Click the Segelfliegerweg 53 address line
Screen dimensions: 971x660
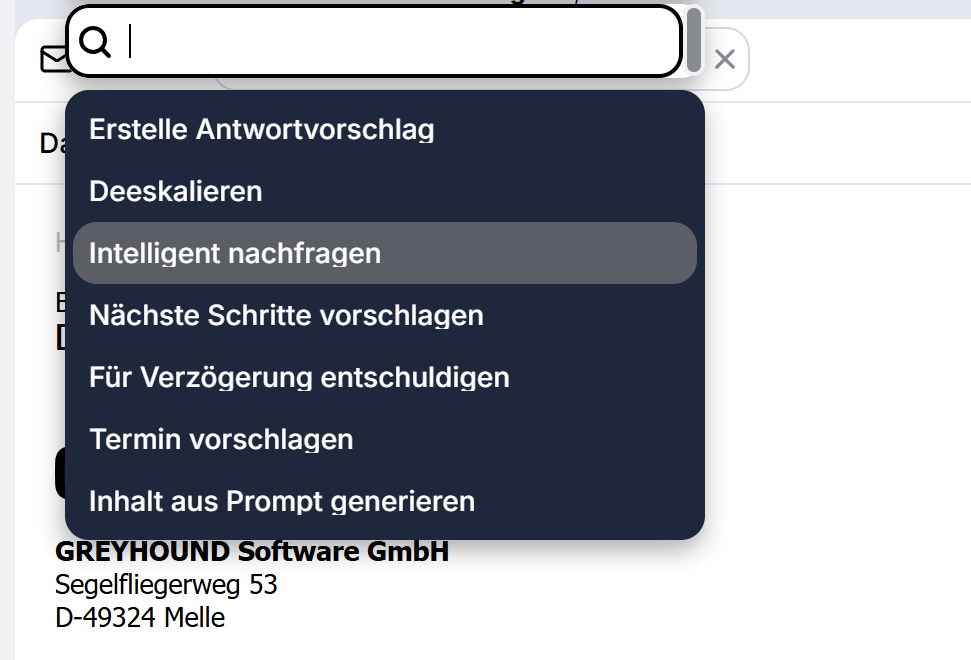pos(166,584)
